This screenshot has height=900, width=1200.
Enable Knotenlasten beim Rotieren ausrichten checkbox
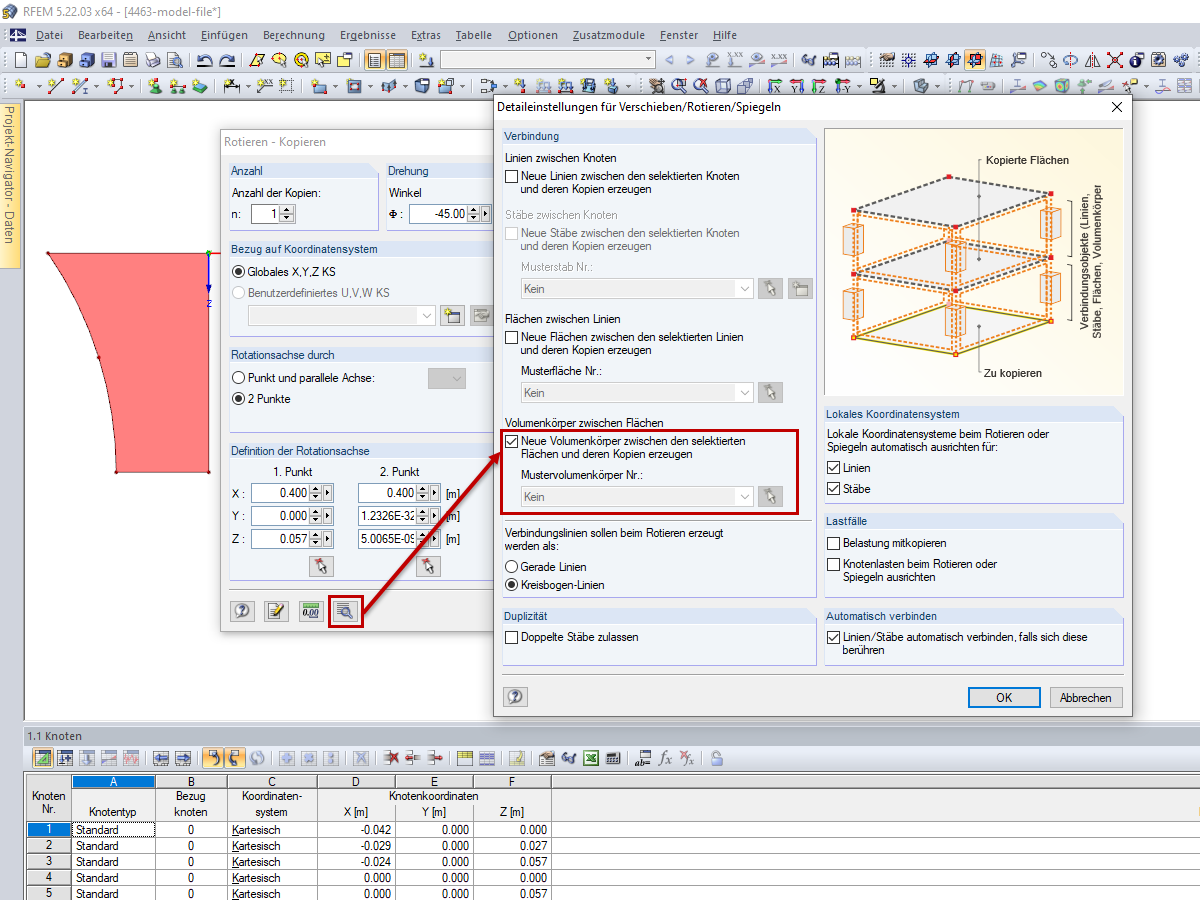coord(834,564)
